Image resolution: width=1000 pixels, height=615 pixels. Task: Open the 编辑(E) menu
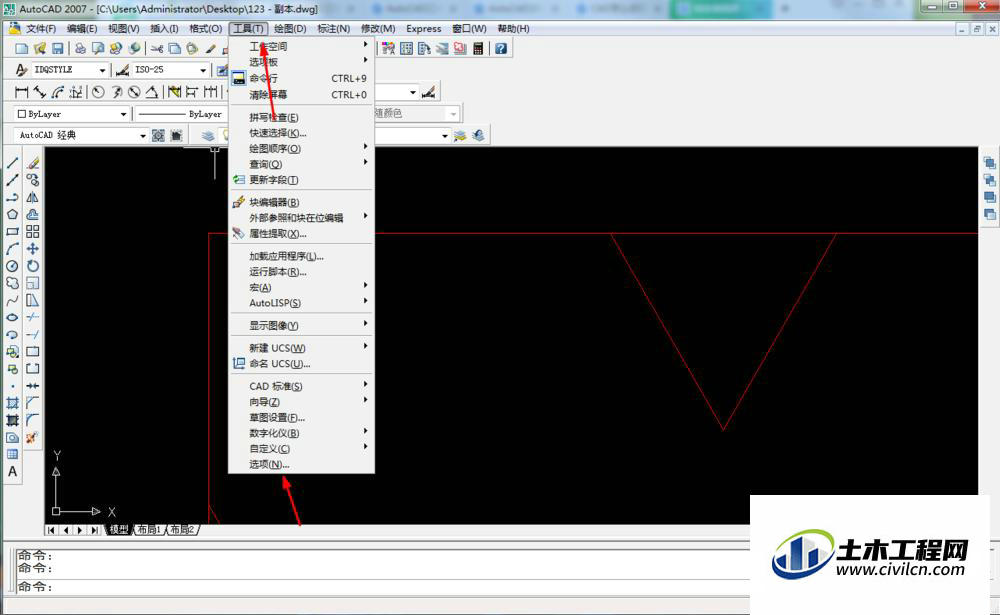[x=82, y=29]
